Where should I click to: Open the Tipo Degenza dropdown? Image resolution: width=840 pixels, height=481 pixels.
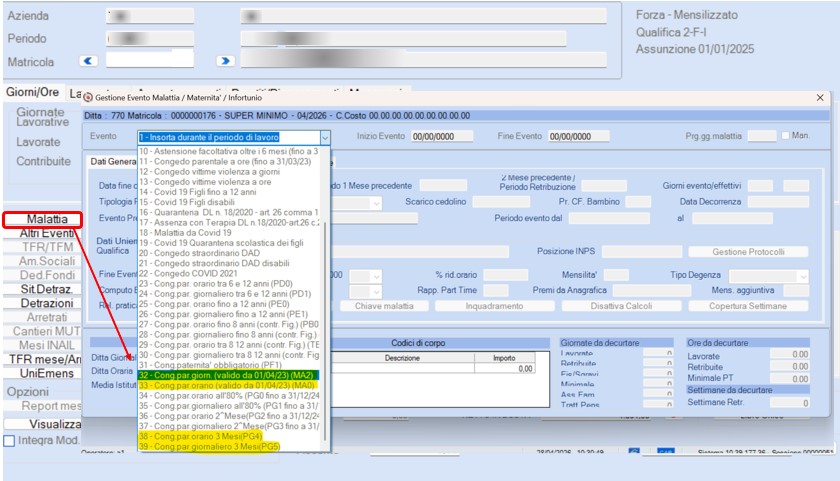pyautogui.click(x=803, y=276)
